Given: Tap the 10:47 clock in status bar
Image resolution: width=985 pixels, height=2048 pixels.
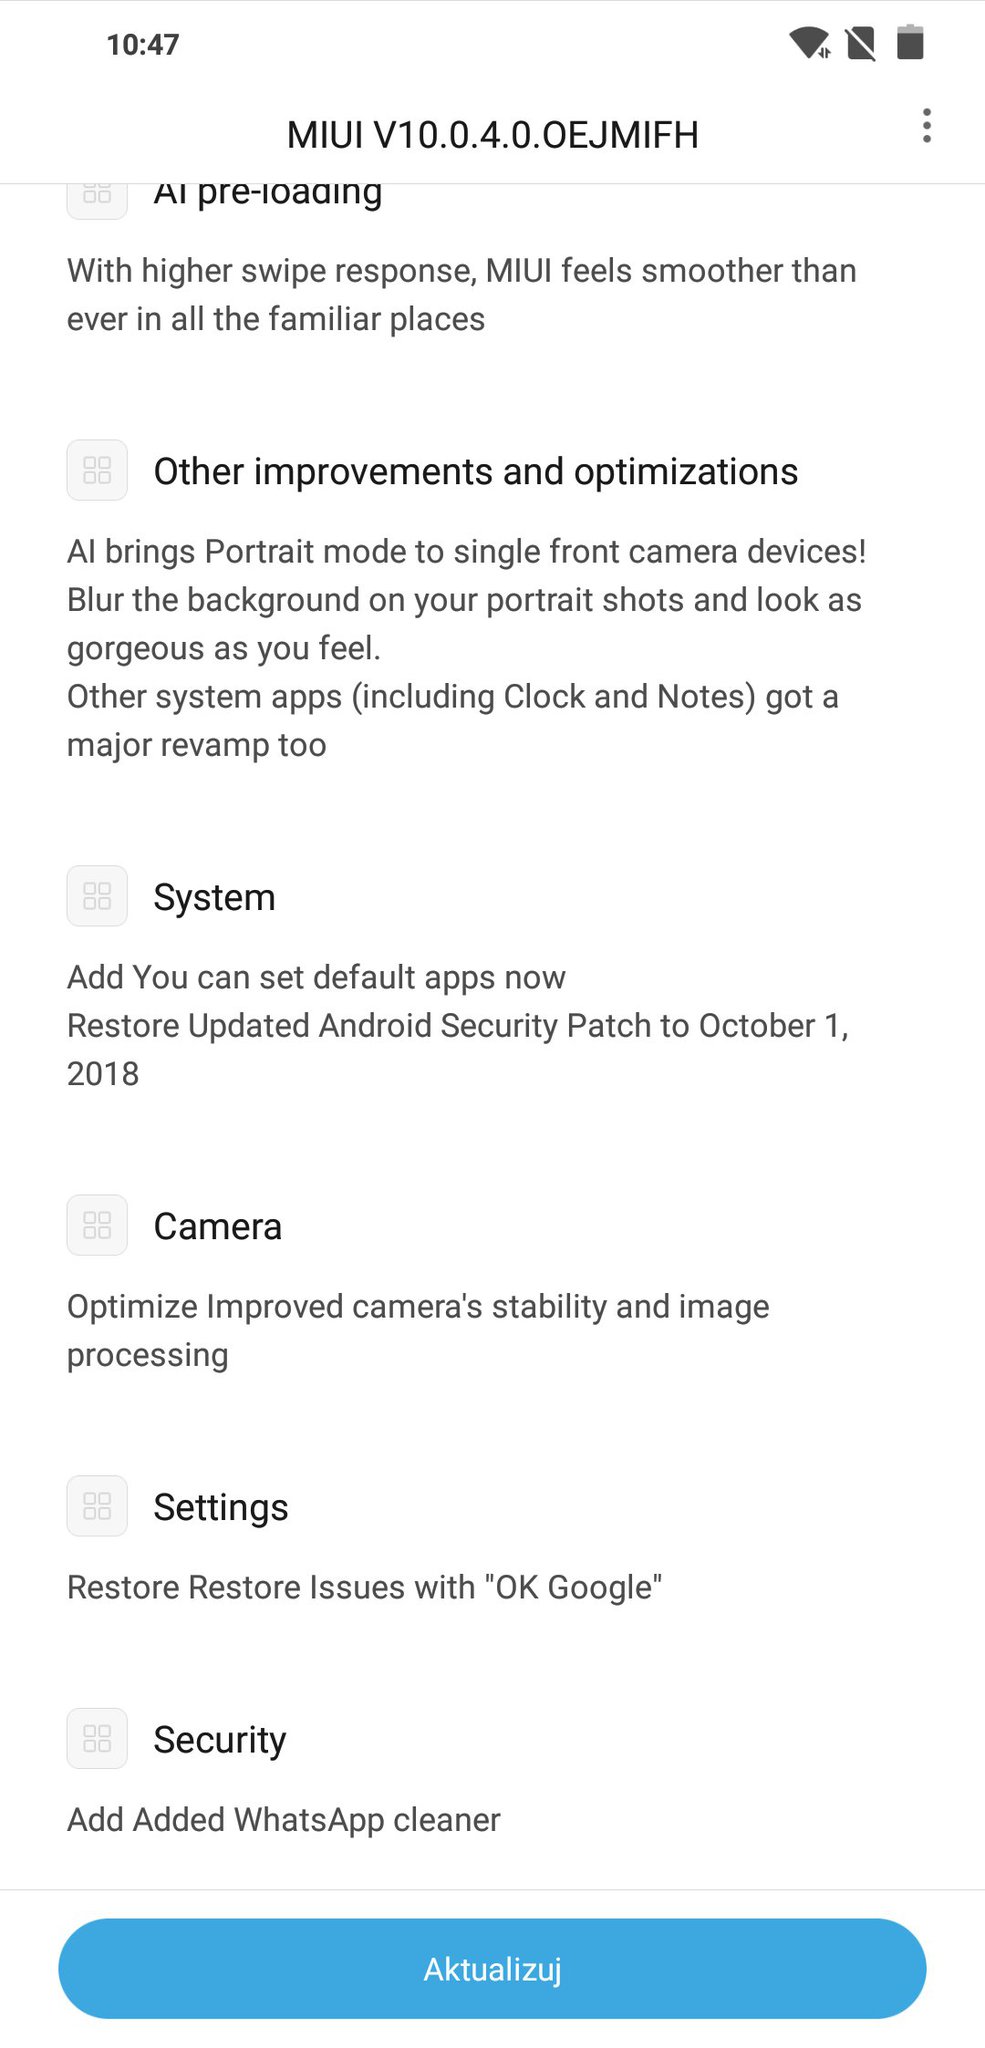Looking at the screenshot, I should coord(143,44).
